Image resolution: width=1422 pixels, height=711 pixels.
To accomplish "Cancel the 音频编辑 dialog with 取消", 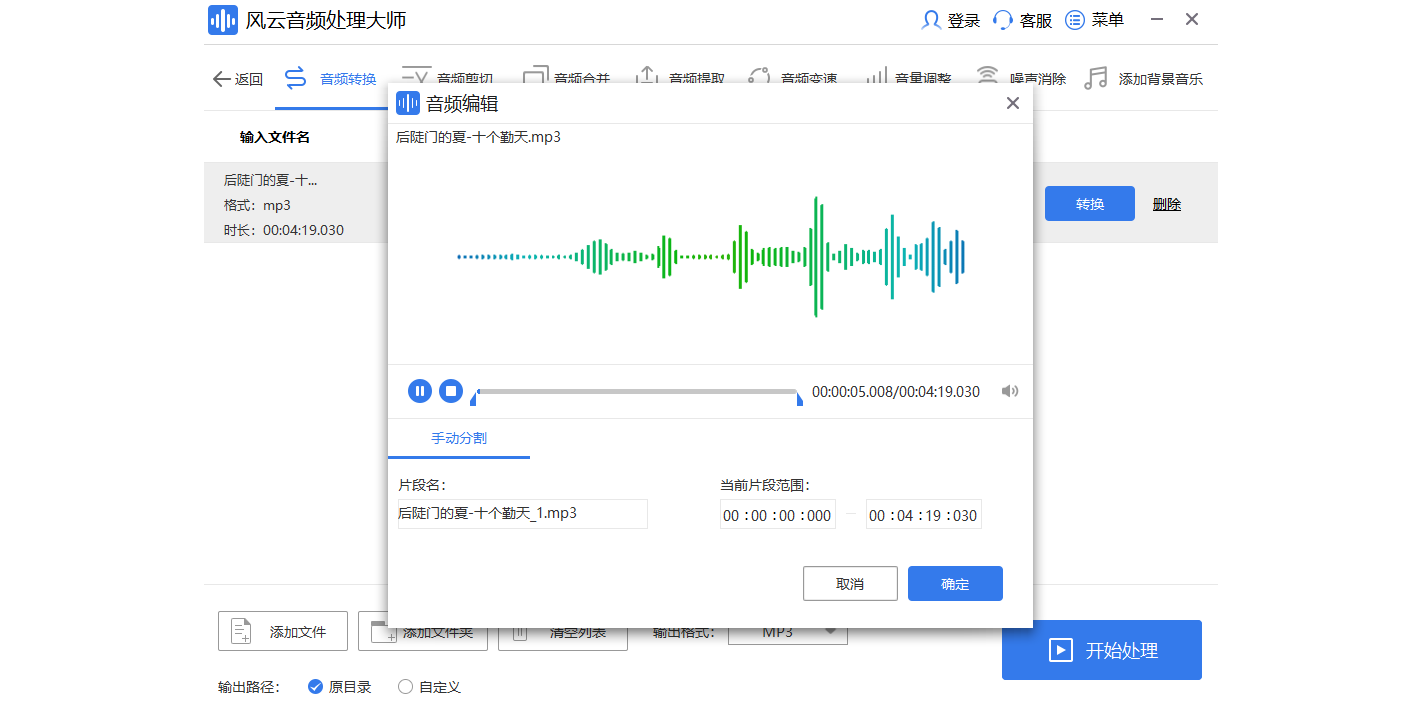I will [x=850, y=584].
